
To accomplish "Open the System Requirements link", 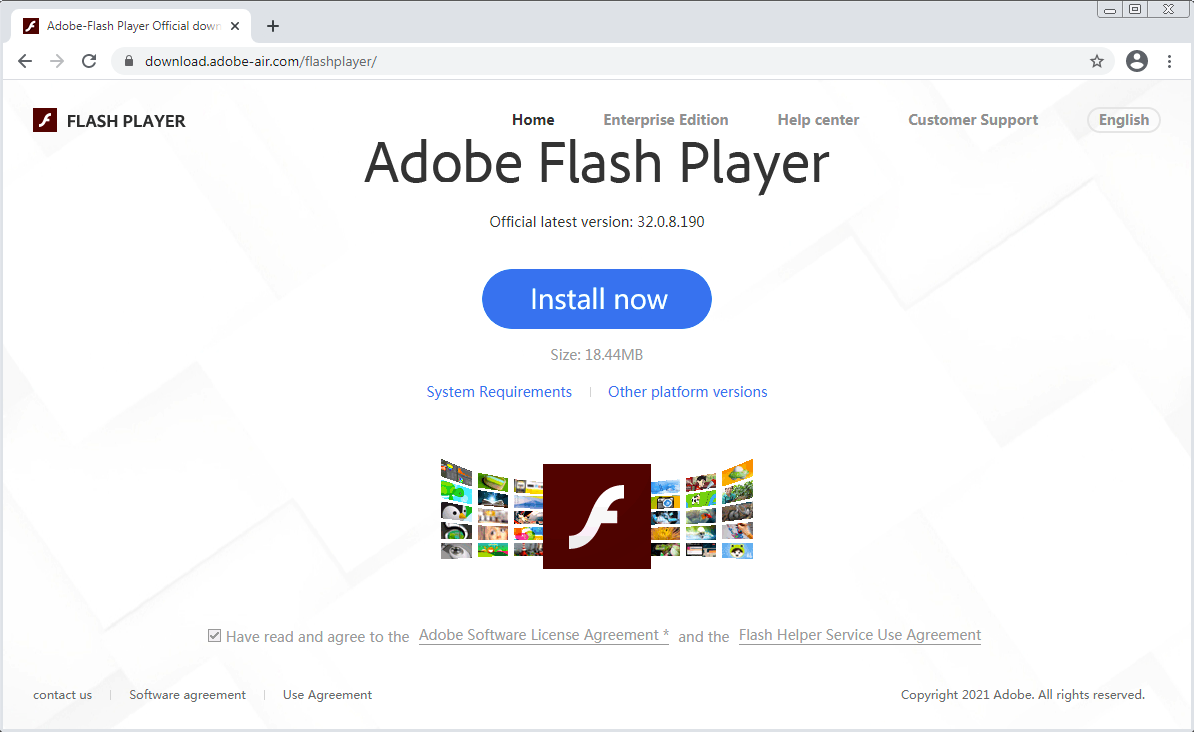I will click(499, 392).
